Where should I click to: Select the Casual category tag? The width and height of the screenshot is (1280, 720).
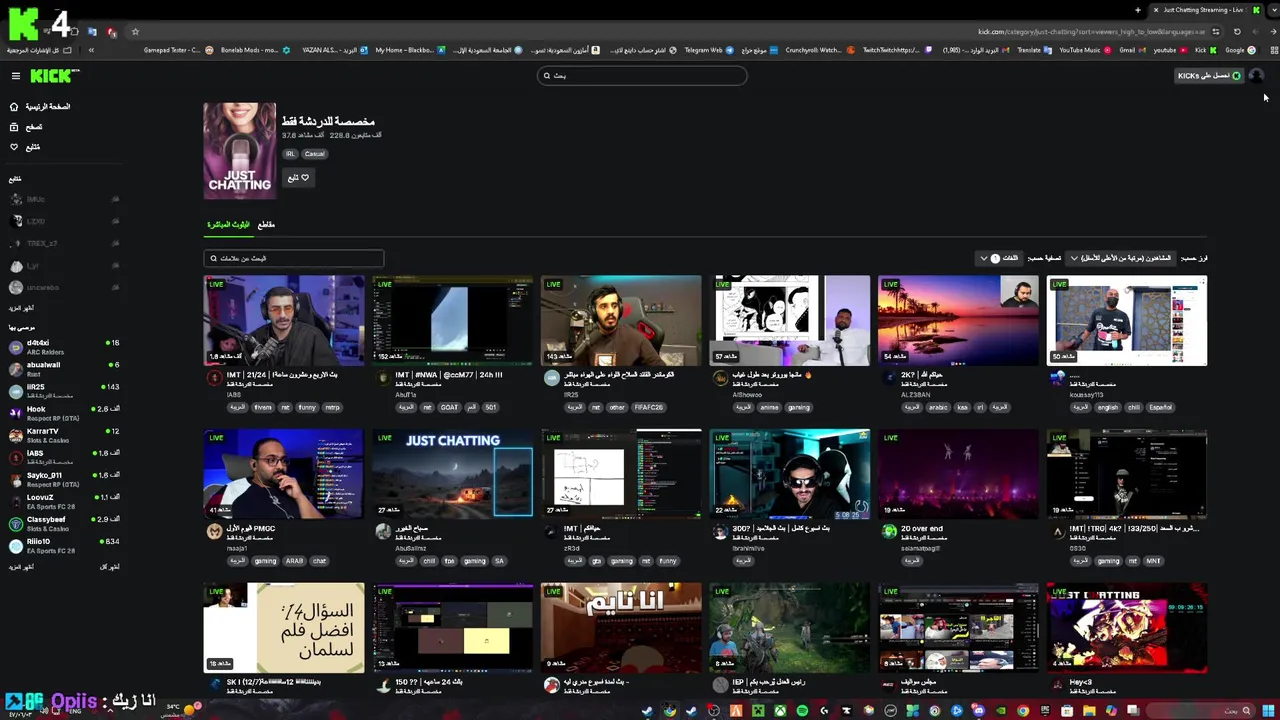314,154
